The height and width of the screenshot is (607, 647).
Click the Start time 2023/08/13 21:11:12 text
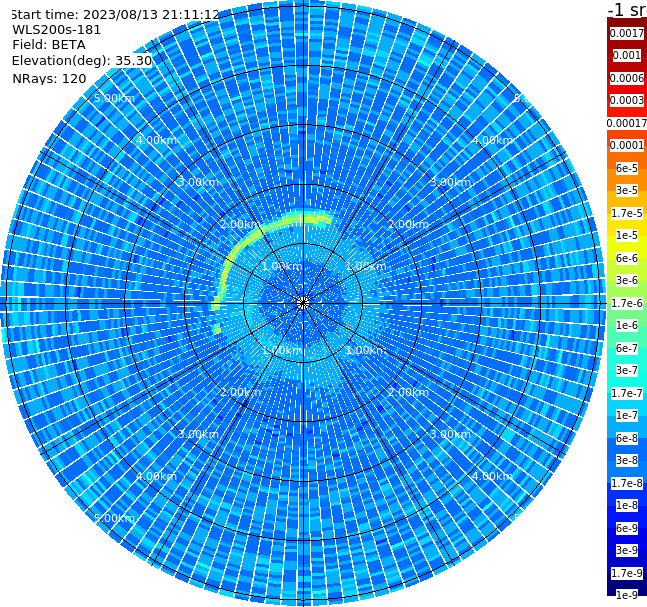[x=115, y=14]
